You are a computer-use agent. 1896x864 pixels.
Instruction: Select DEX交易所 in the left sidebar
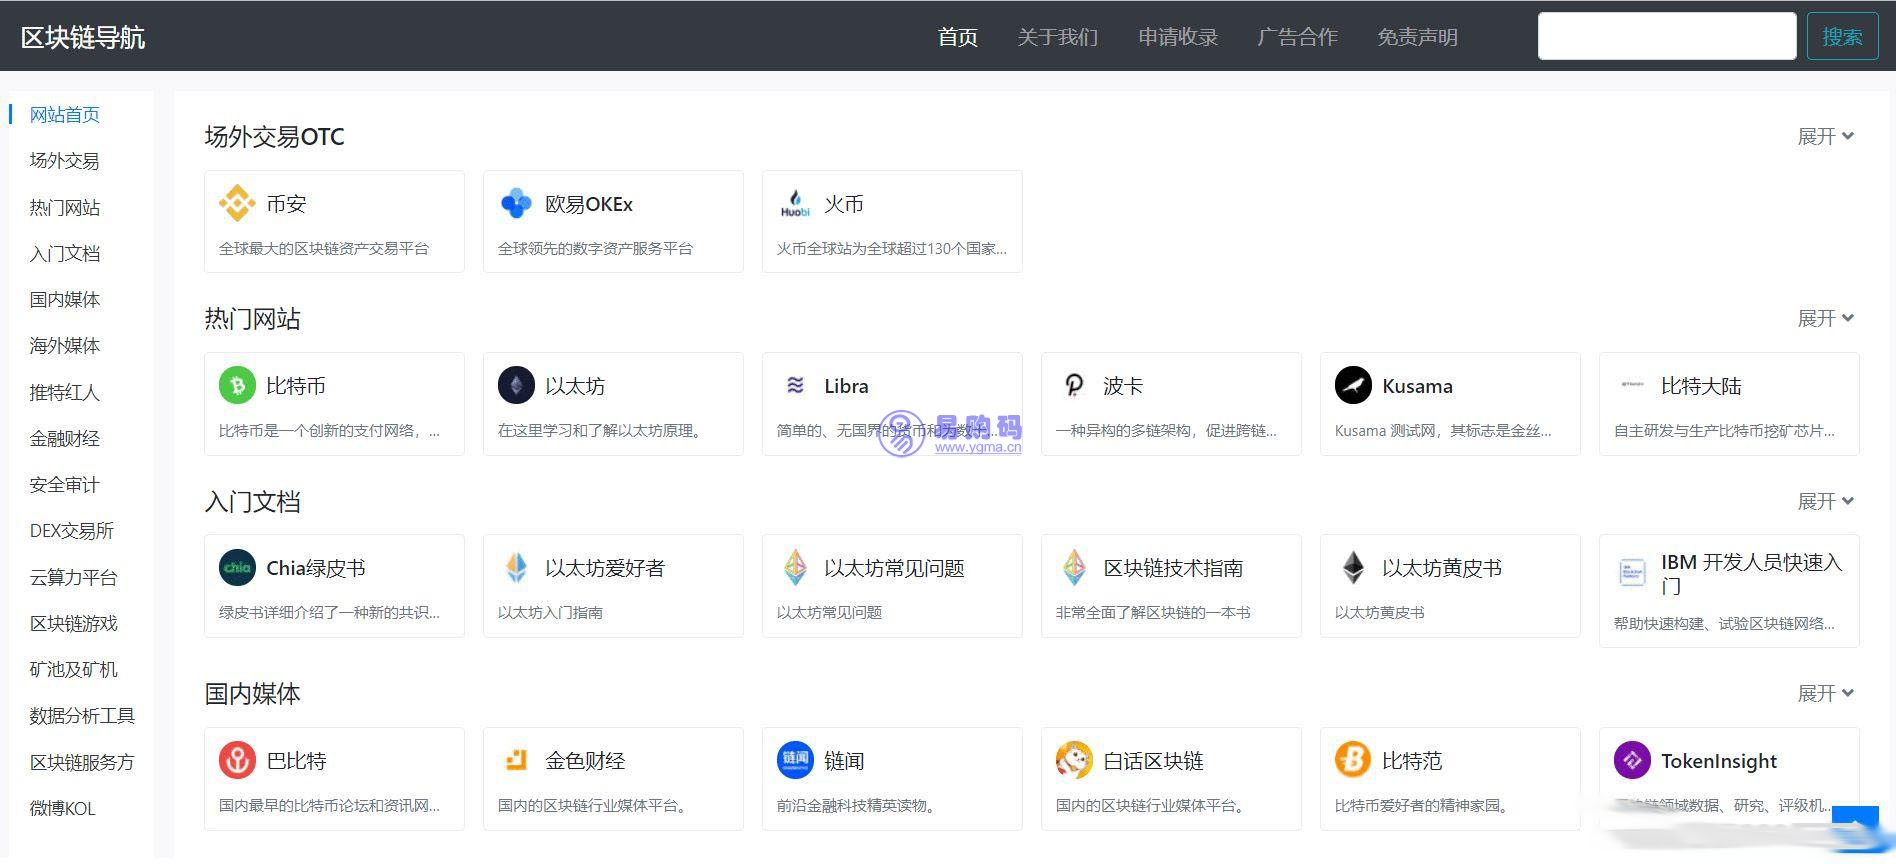[x=72, y=531]
